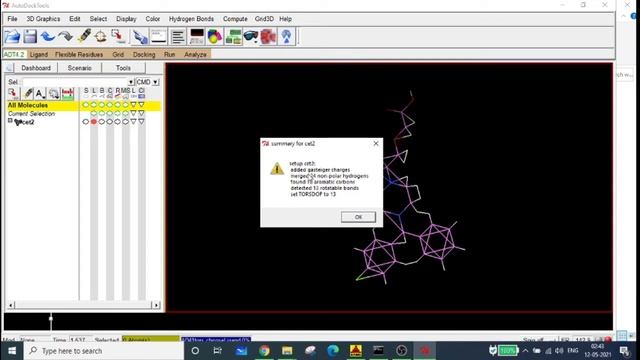Image resolution: width=640 pixels, height=360 pixels.
Task: Open the Hydrogen Bonds menu
Action: pyautogui.click(x=191, y=19)
